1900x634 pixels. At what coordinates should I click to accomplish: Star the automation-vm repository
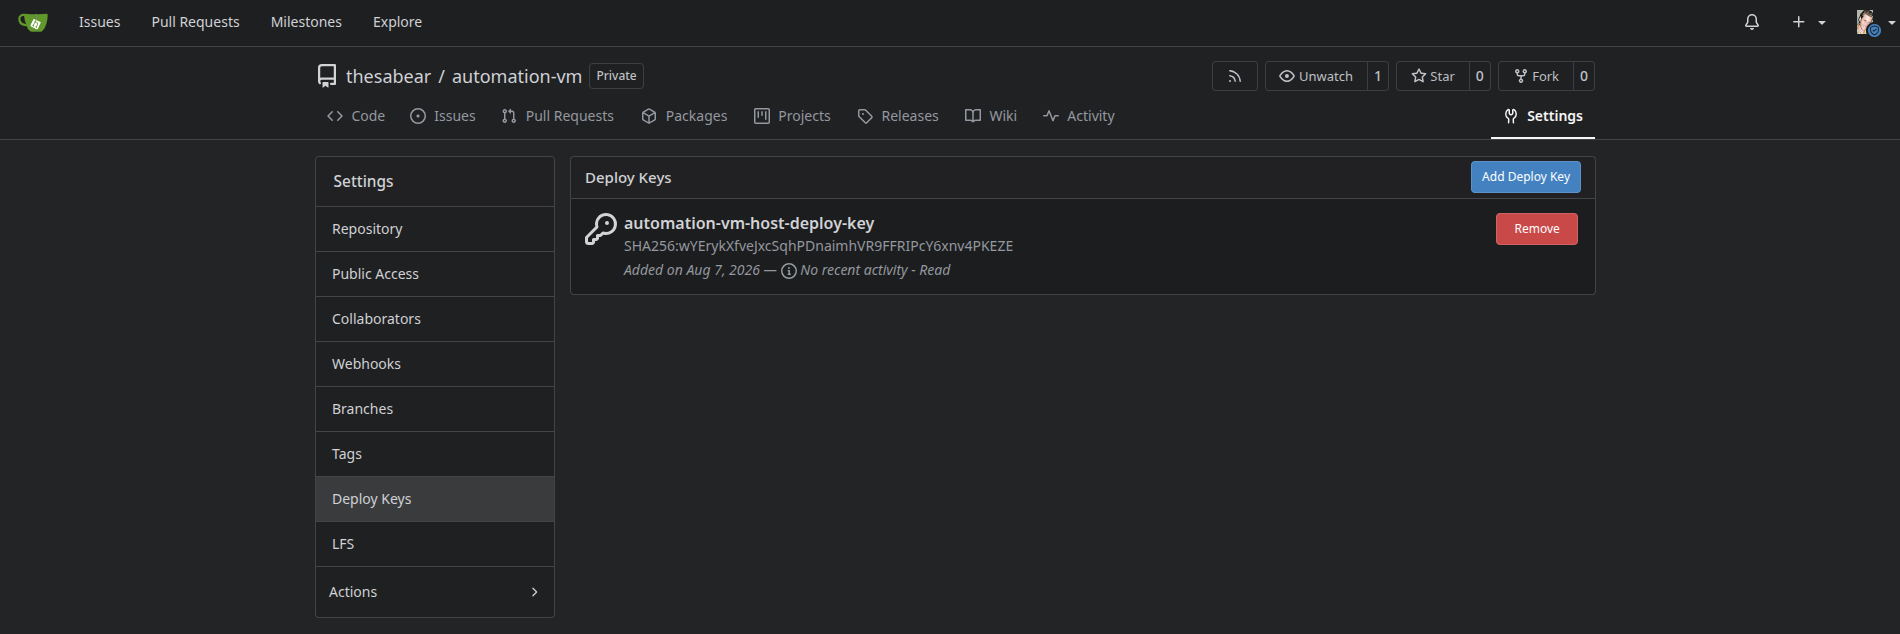tap(1433, 76)
